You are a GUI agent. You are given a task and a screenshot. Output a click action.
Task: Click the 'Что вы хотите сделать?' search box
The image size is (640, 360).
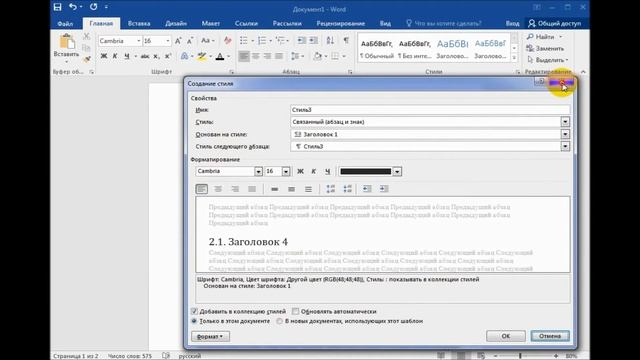click(444, 24)
